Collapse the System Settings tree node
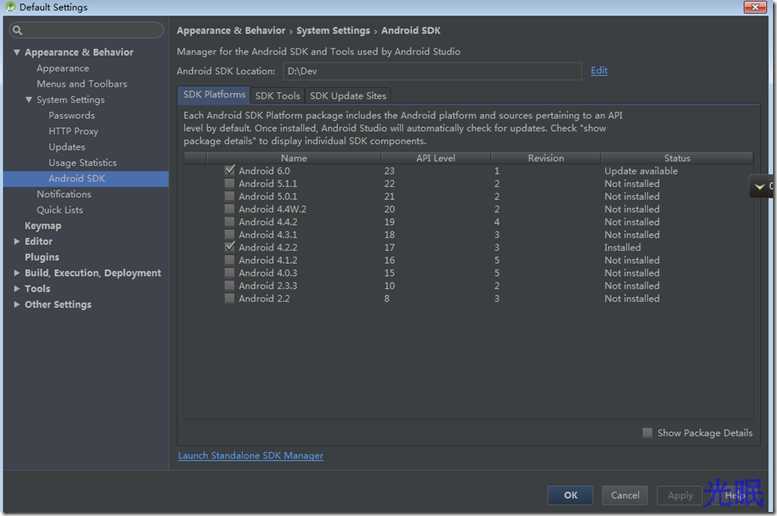 29,100
